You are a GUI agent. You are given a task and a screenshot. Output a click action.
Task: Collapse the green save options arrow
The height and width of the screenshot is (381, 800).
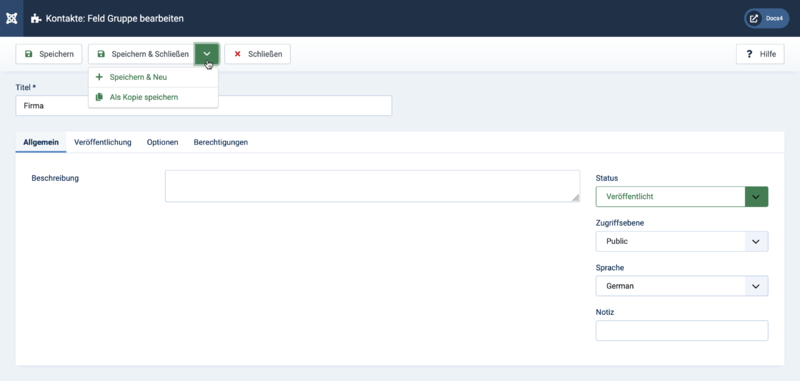pos(207,54)
